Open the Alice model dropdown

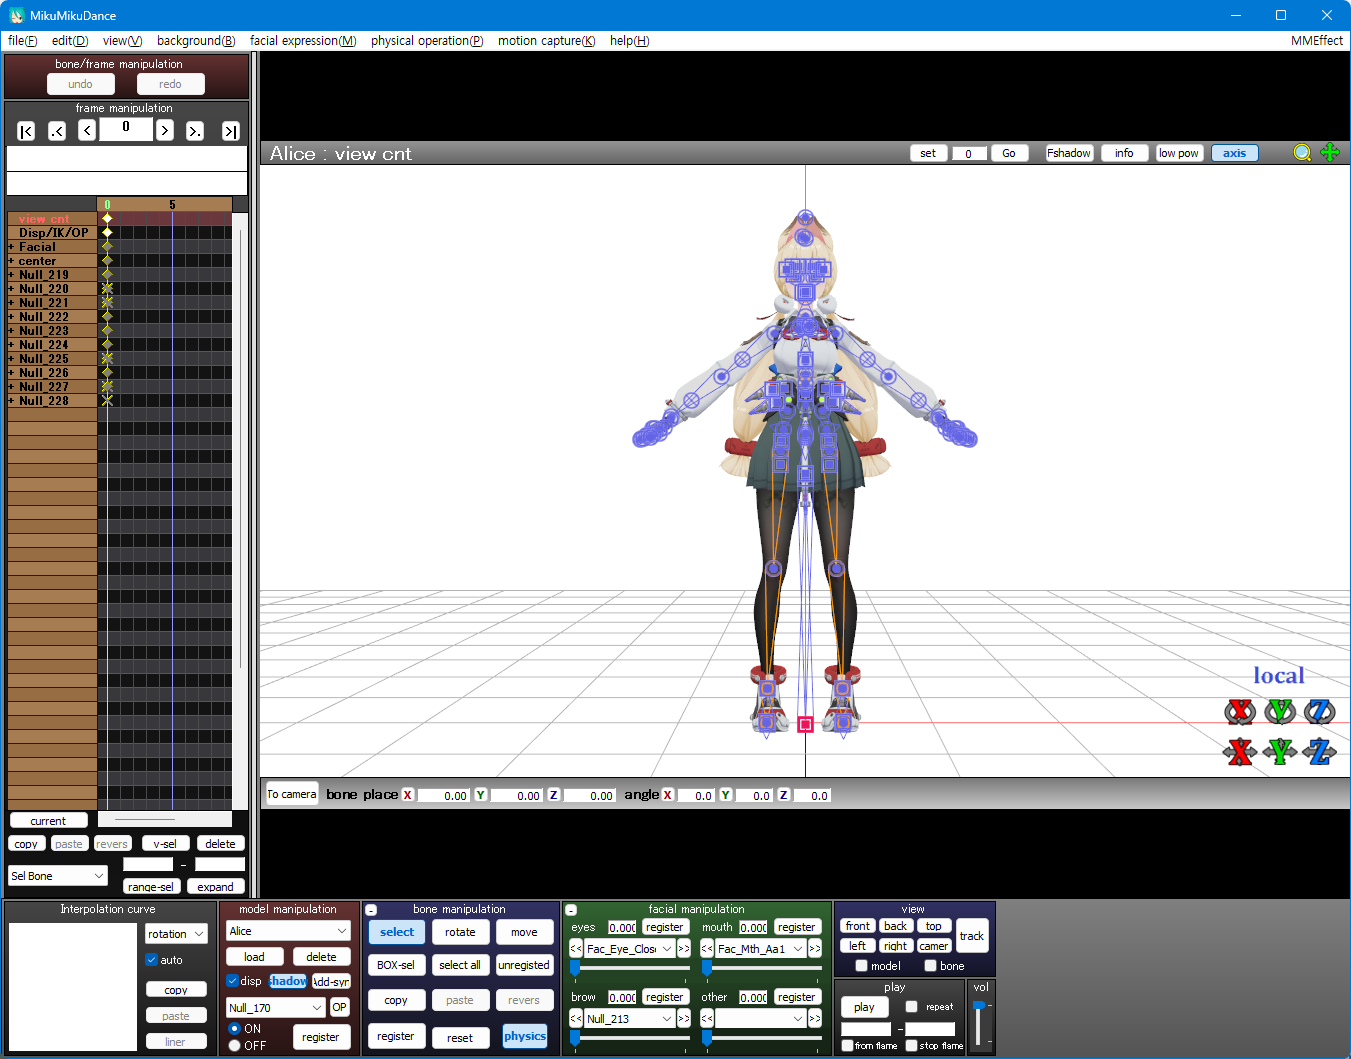[288, 931]
